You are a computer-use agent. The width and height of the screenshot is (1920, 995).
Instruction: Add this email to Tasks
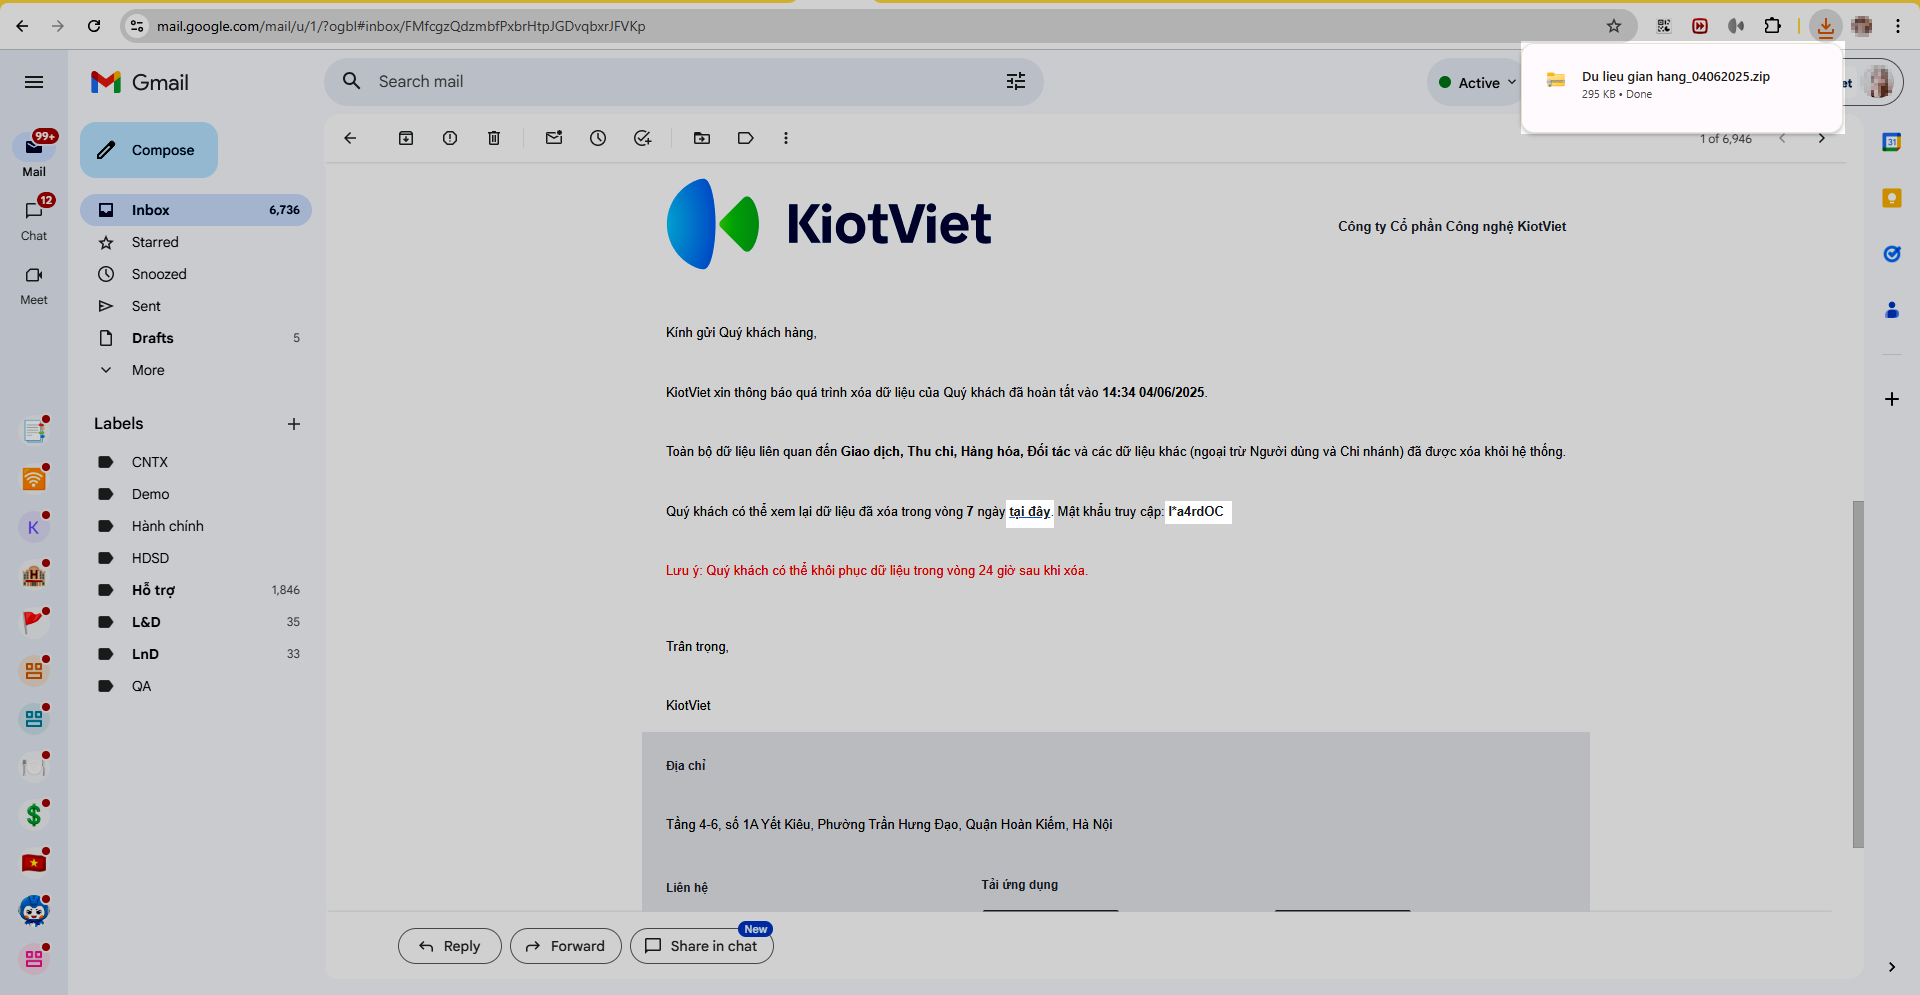(642, 138)
